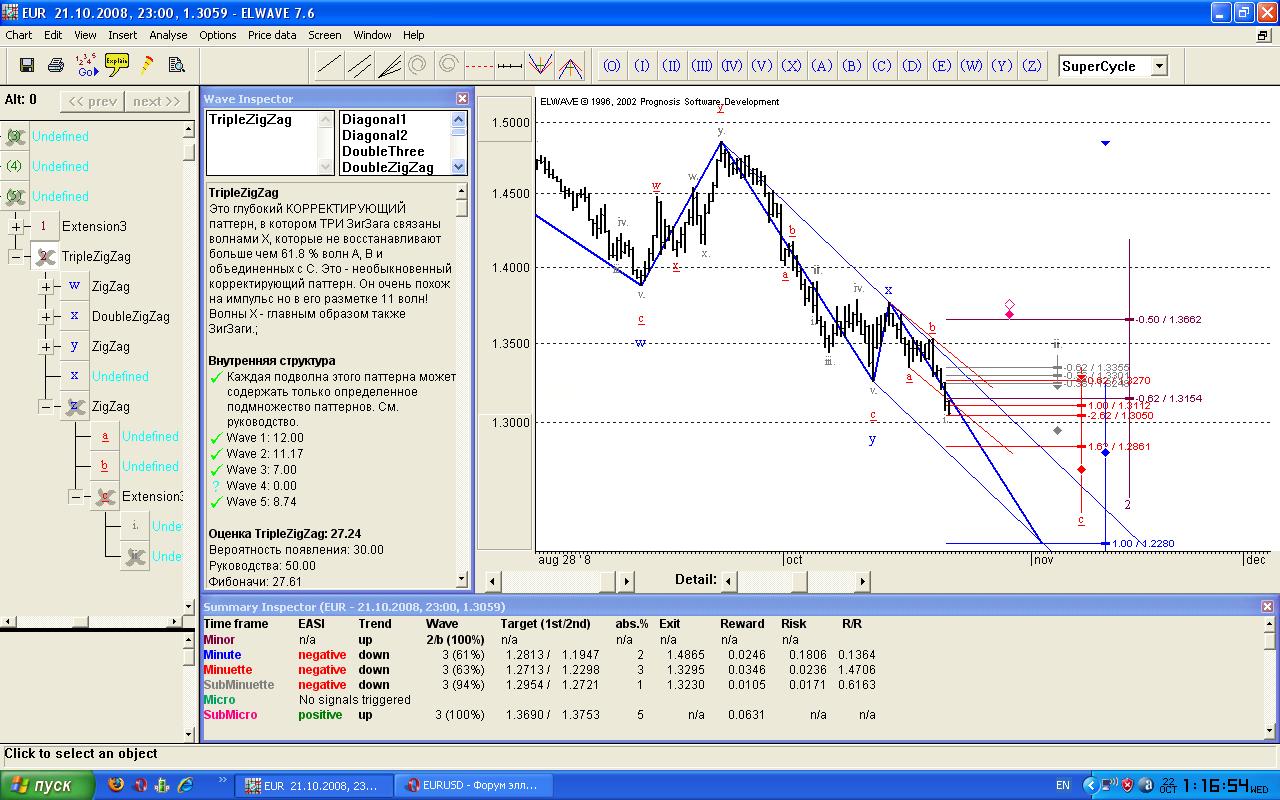Open the Chart menu

pos(19,35)
